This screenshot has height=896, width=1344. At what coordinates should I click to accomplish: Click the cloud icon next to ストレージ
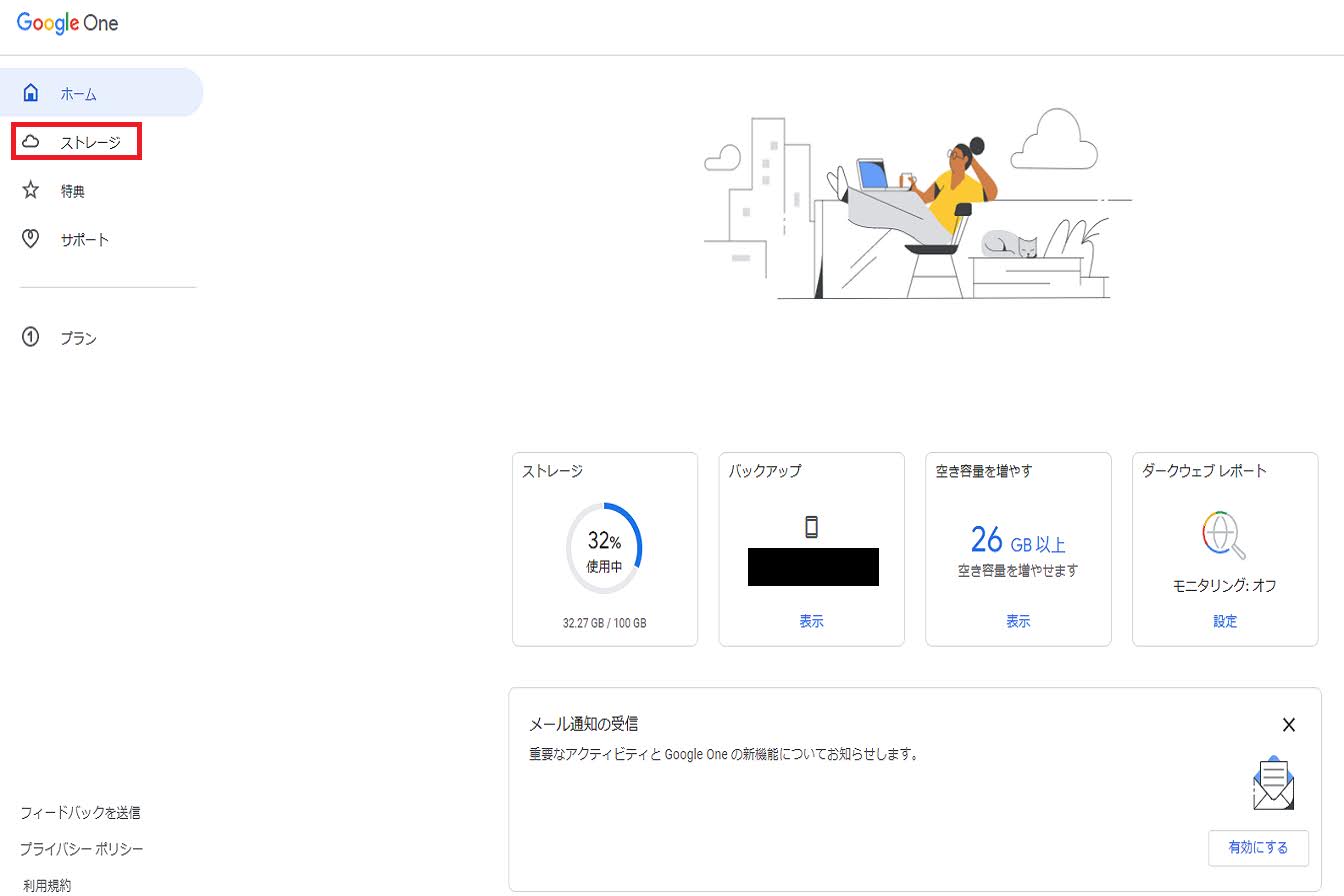[31, 142]
